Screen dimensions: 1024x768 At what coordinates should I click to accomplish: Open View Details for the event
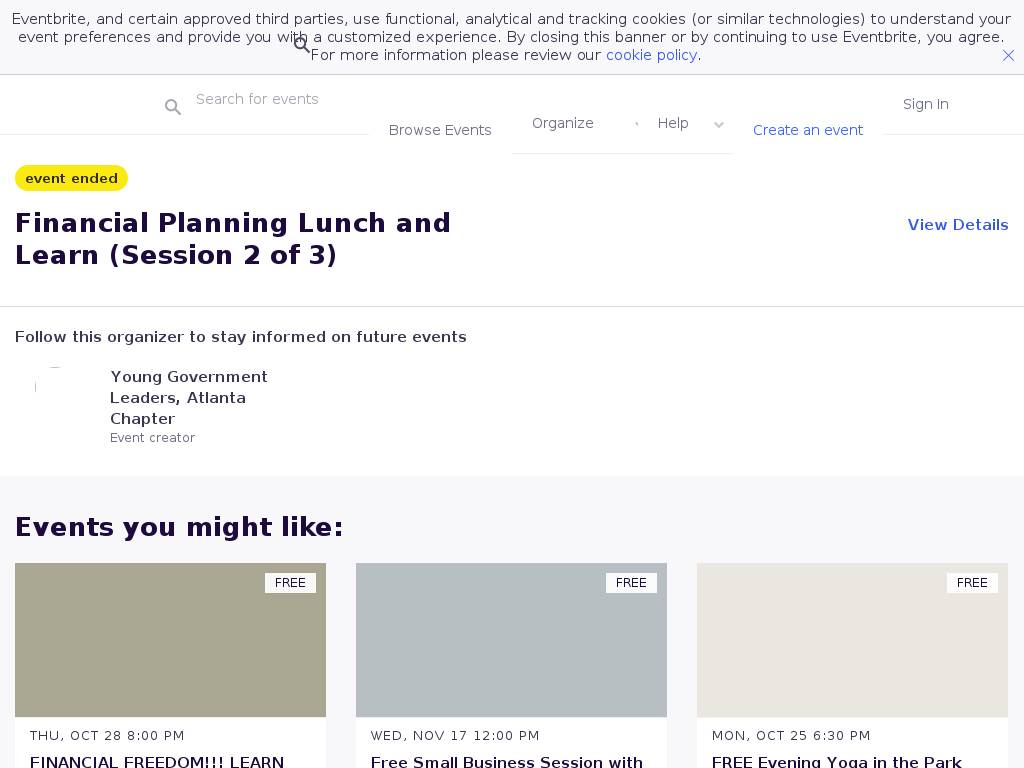pos(957,225)
